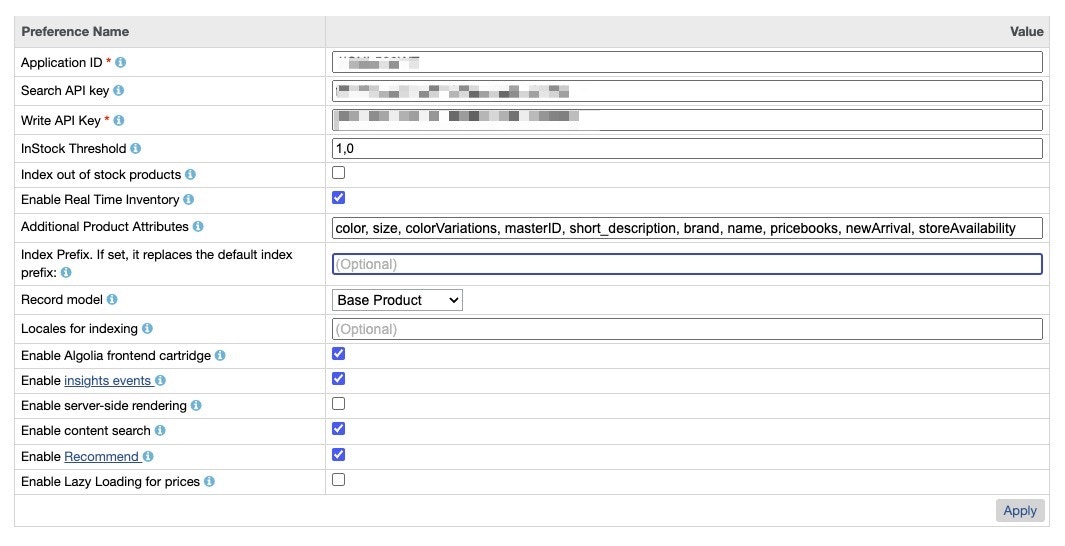
Task: Focus the Write API Key field
Action: 687,120
